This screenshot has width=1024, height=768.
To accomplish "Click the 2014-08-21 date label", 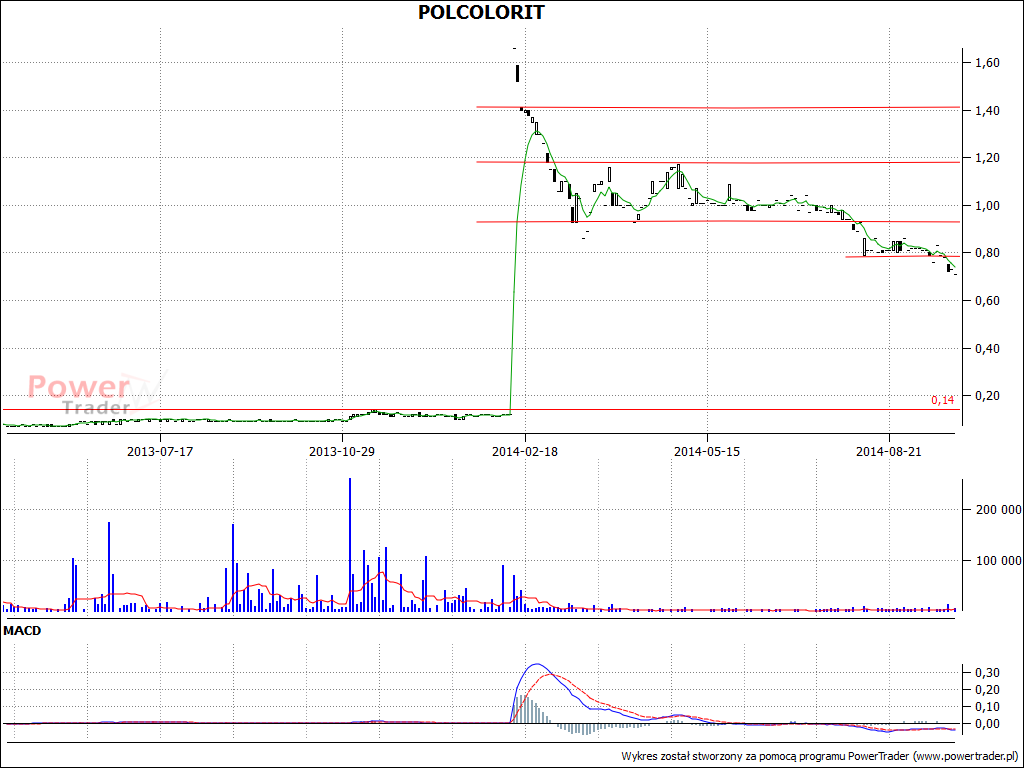I will [889, 451].
